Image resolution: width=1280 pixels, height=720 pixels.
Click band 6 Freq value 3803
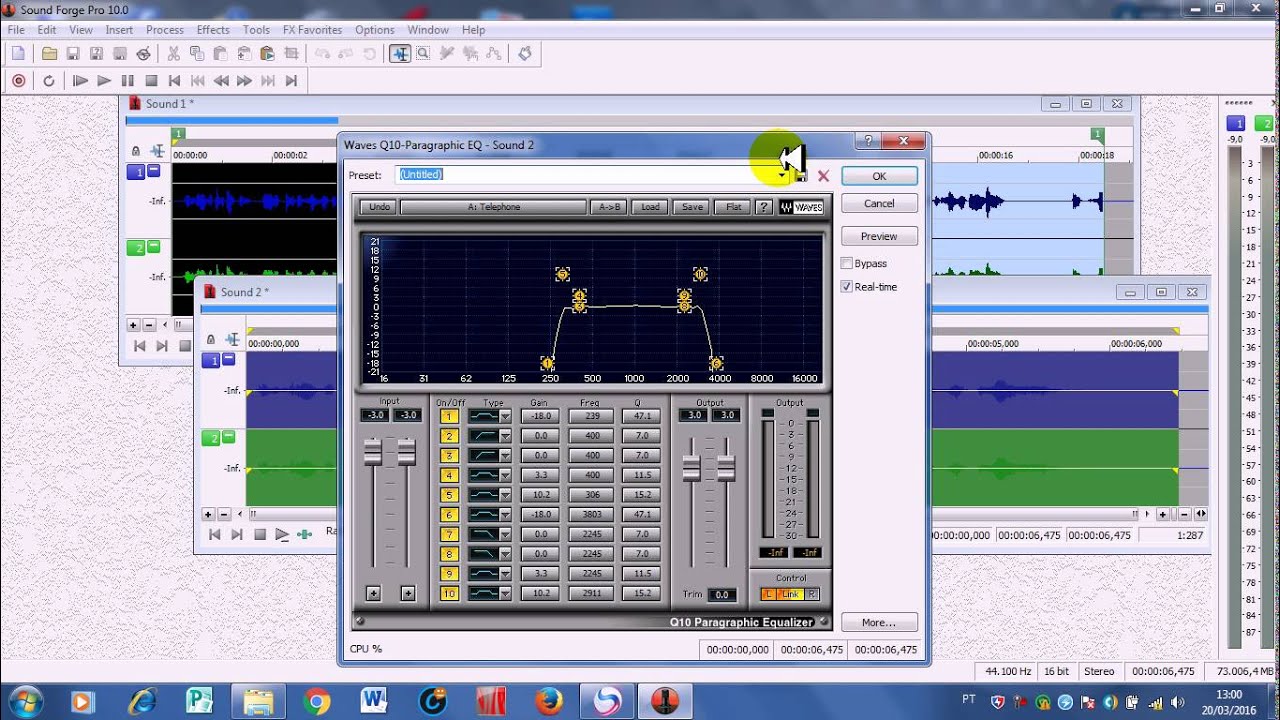(590, 514)
